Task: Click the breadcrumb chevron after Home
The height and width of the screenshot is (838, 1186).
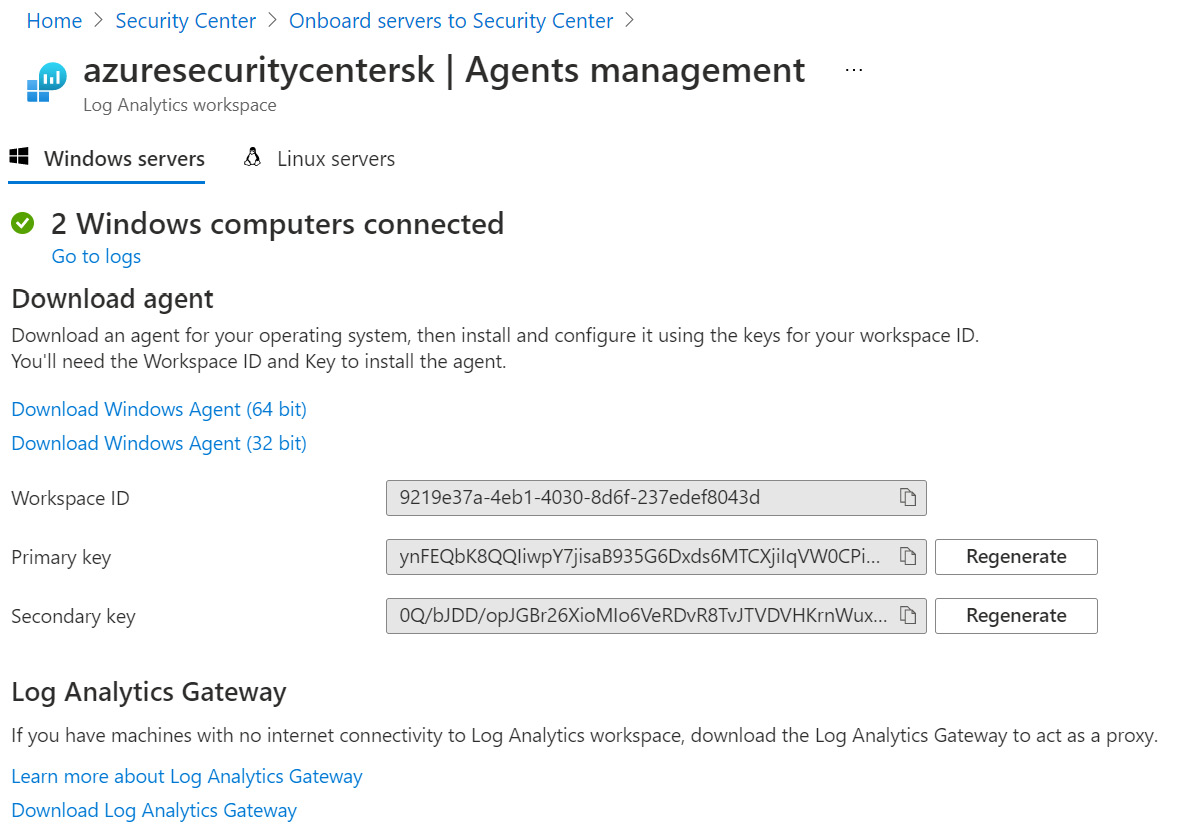Action: pos(98,20)
